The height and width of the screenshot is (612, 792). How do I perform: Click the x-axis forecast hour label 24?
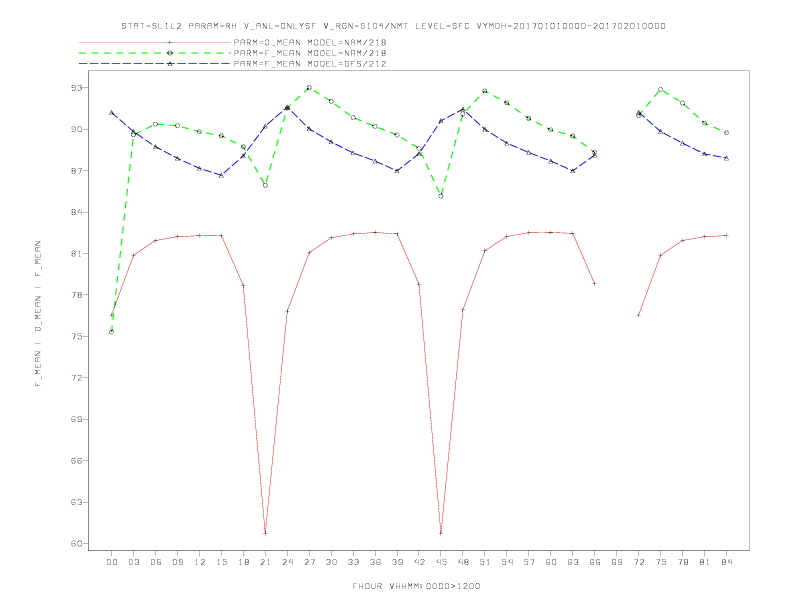click(287, 562)
